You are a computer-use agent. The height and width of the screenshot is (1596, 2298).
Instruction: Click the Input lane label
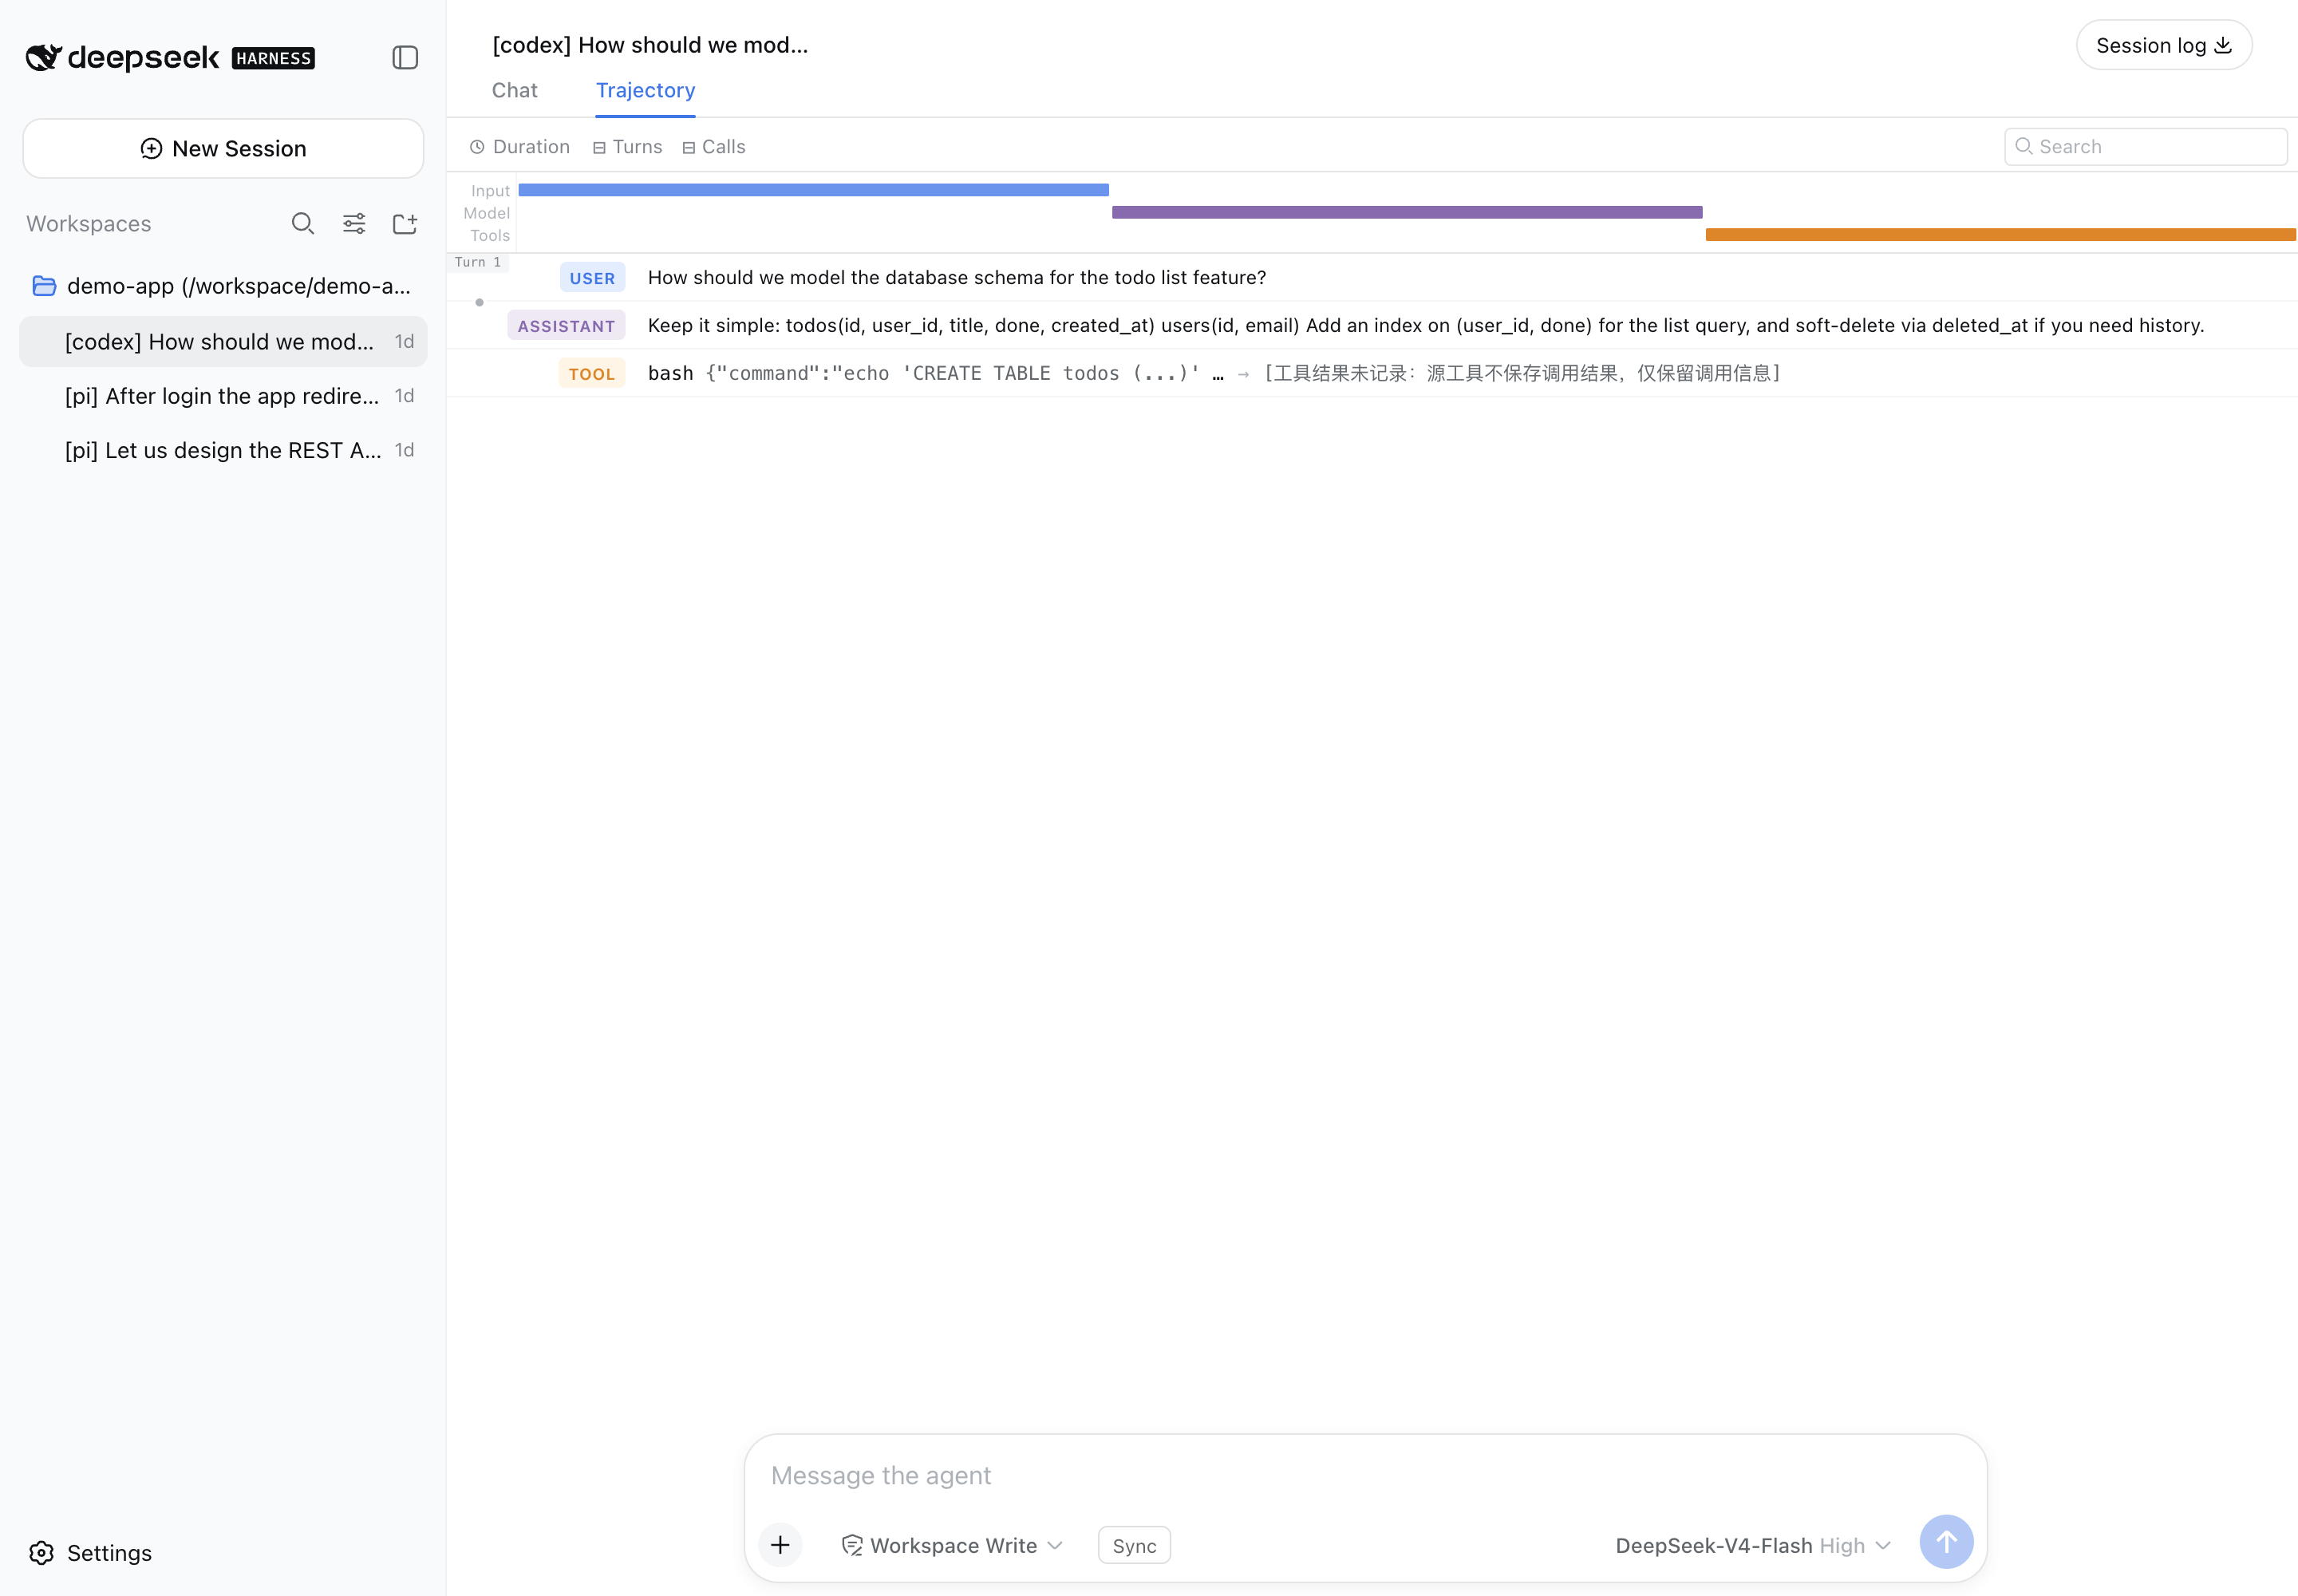(491, 191)
